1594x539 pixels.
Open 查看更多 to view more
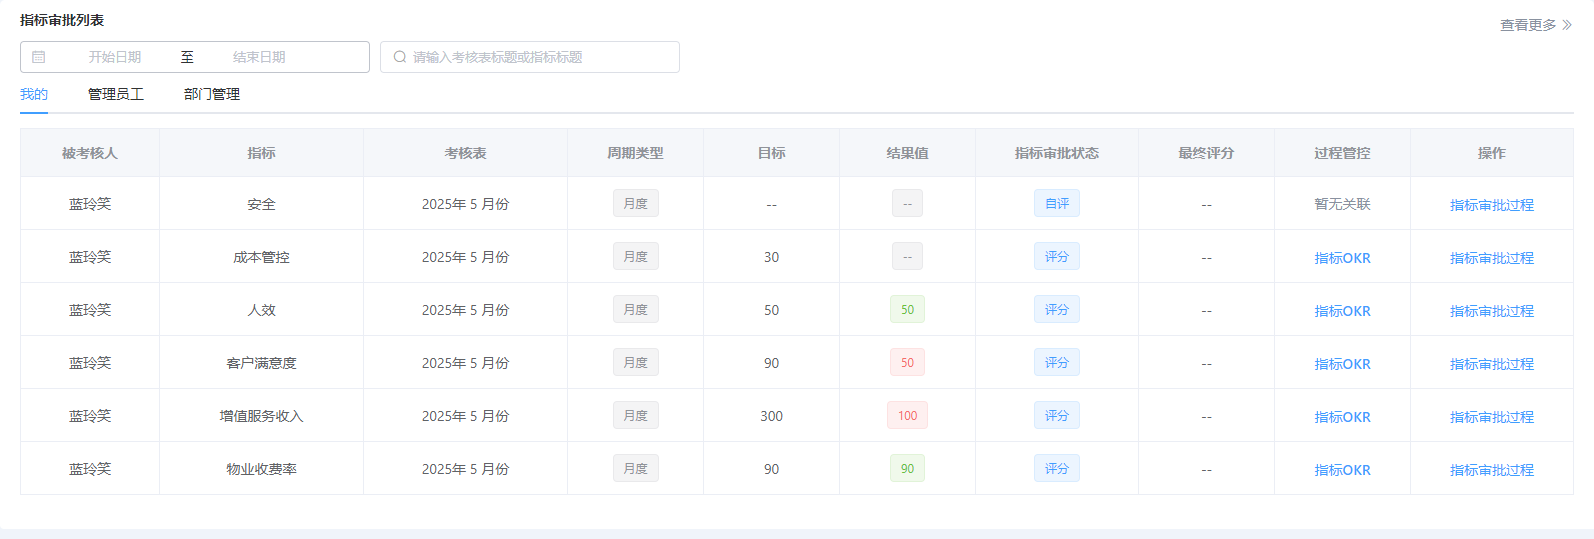coord(1528,25)
